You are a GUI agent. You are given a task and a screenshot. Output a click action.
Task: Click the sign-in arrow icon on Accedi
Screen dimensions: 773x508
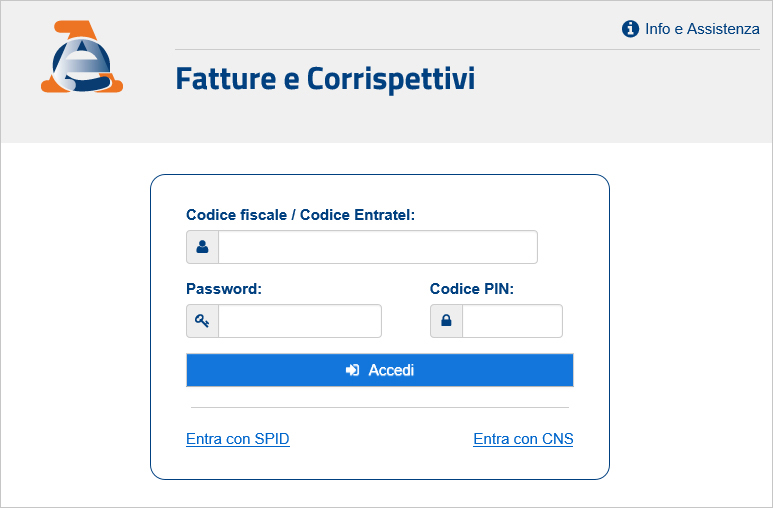[352, 370]
